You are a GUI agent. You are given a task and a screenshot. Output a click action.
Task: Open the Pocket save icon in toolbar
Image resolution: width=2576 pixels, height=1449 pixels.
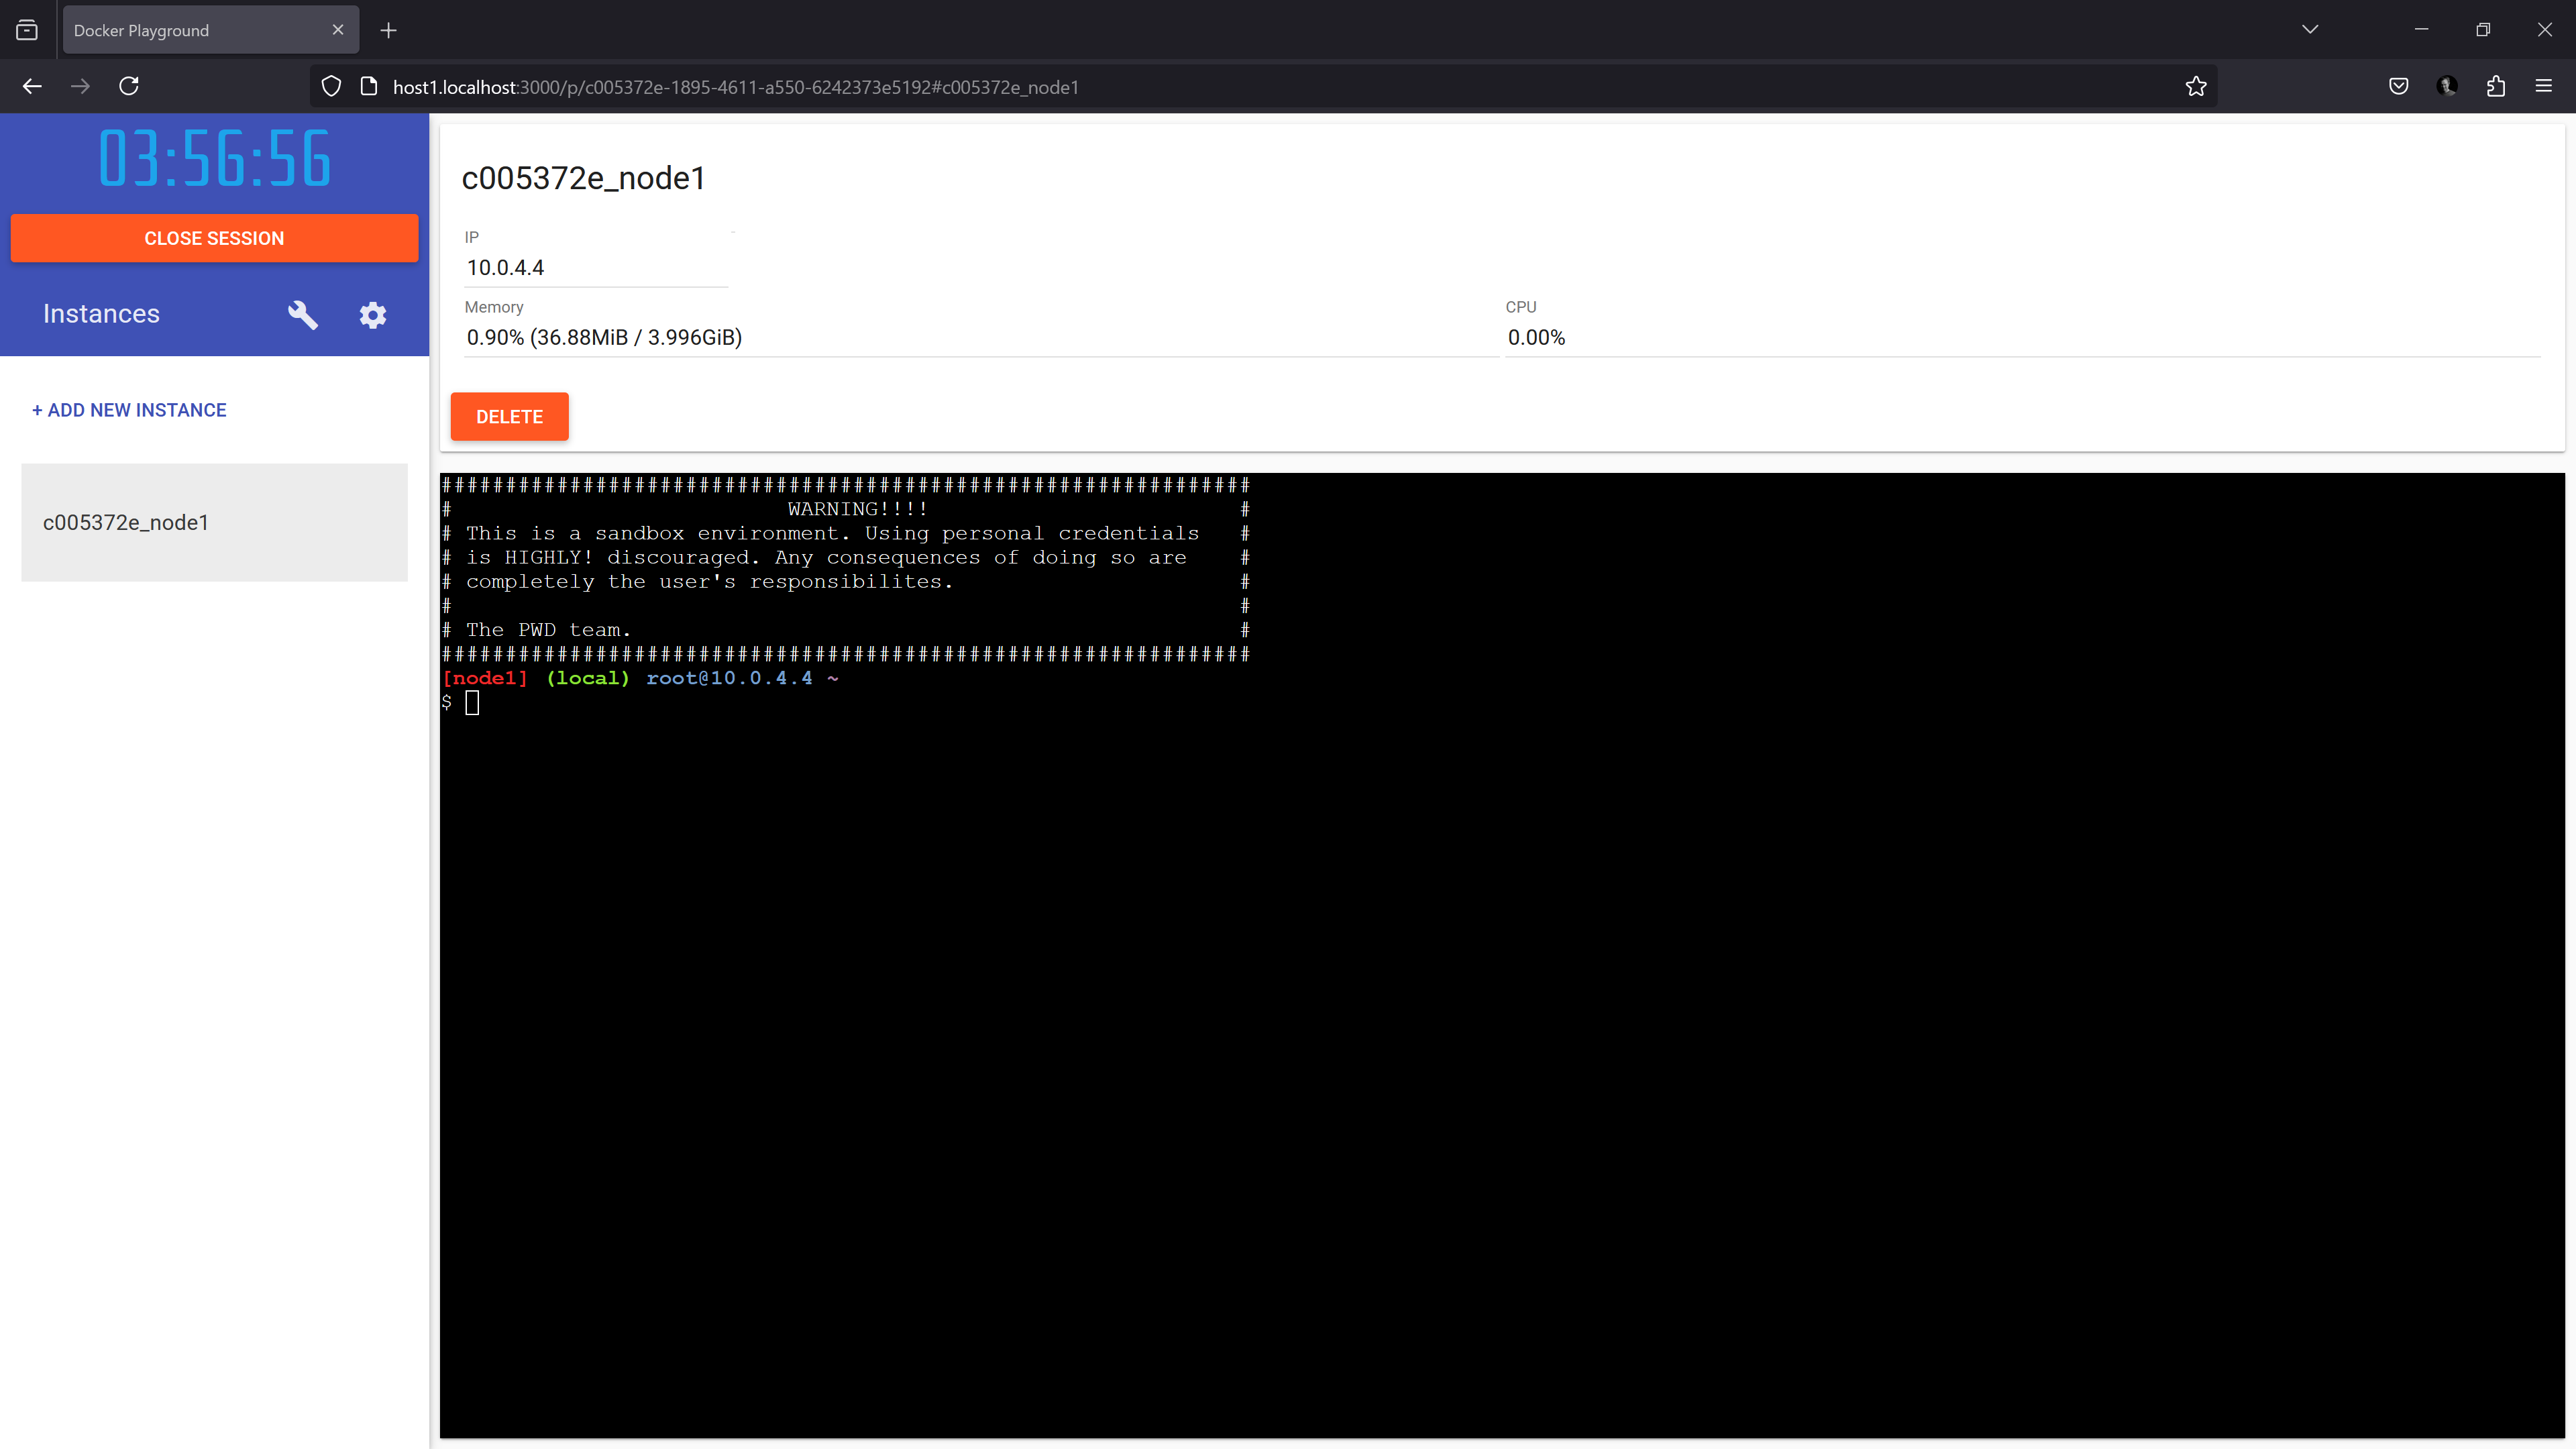(x=2398, y=86)
